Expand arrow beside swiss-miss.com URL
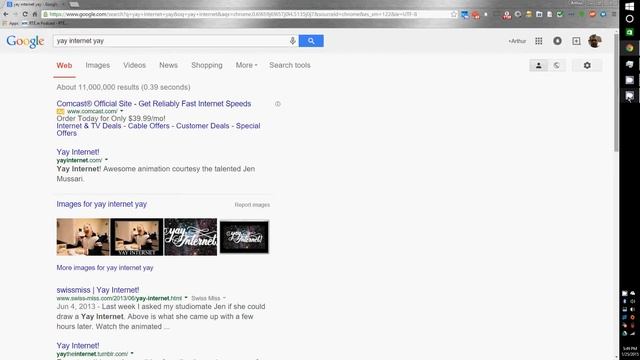 click(186, 298)
